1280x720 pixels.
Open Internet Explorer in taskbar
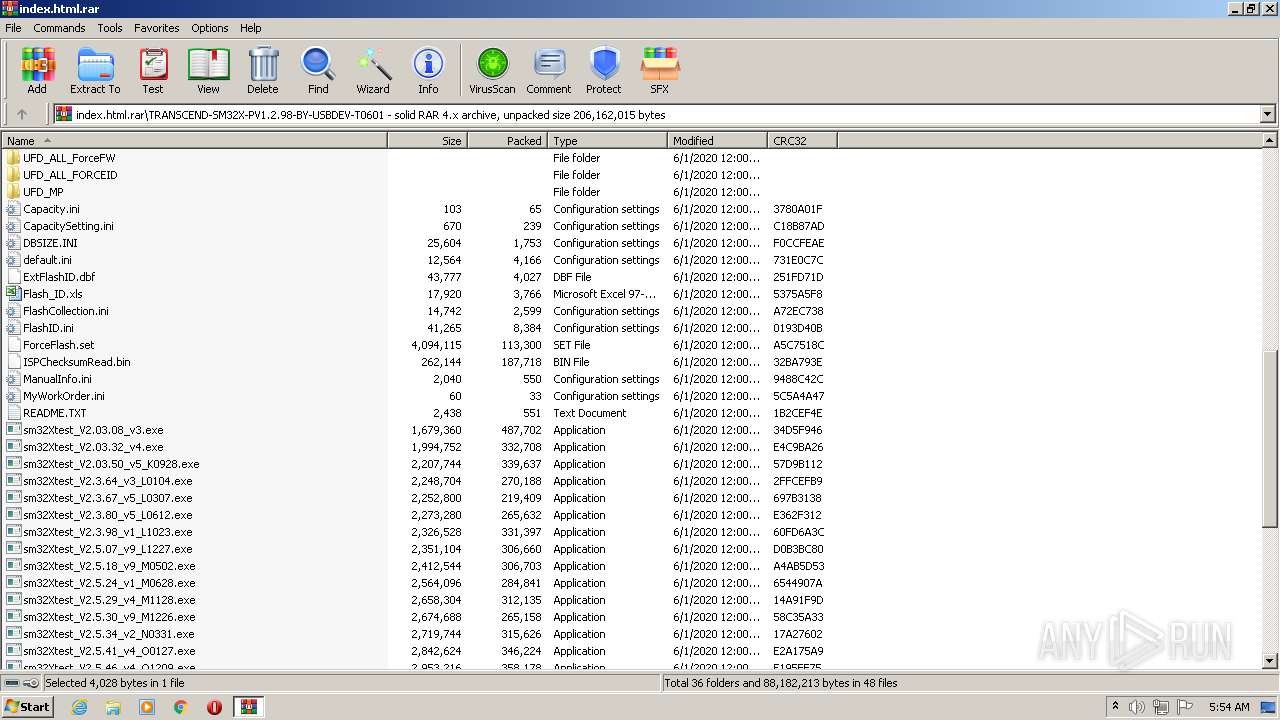(x=79, y=707)
